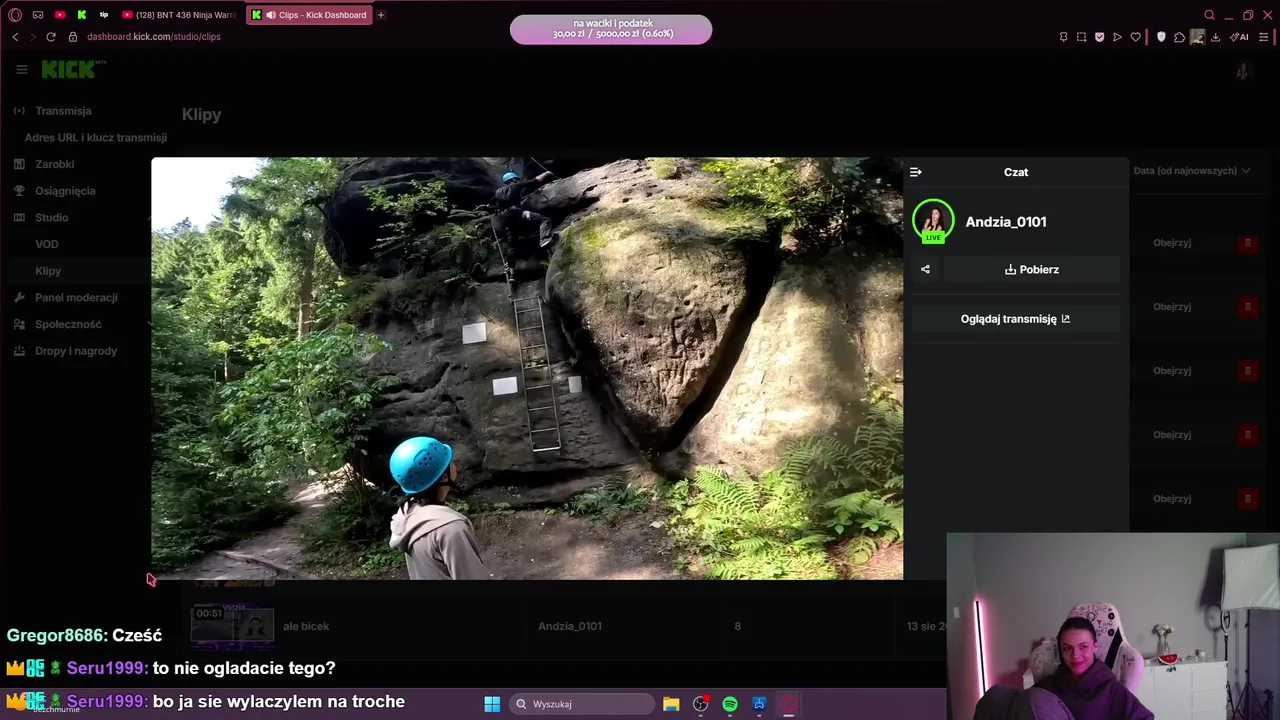The width and height of the screenshot is (1280, 720).
Task: Expand the Studio sidebar section
Action: (52, 218)
